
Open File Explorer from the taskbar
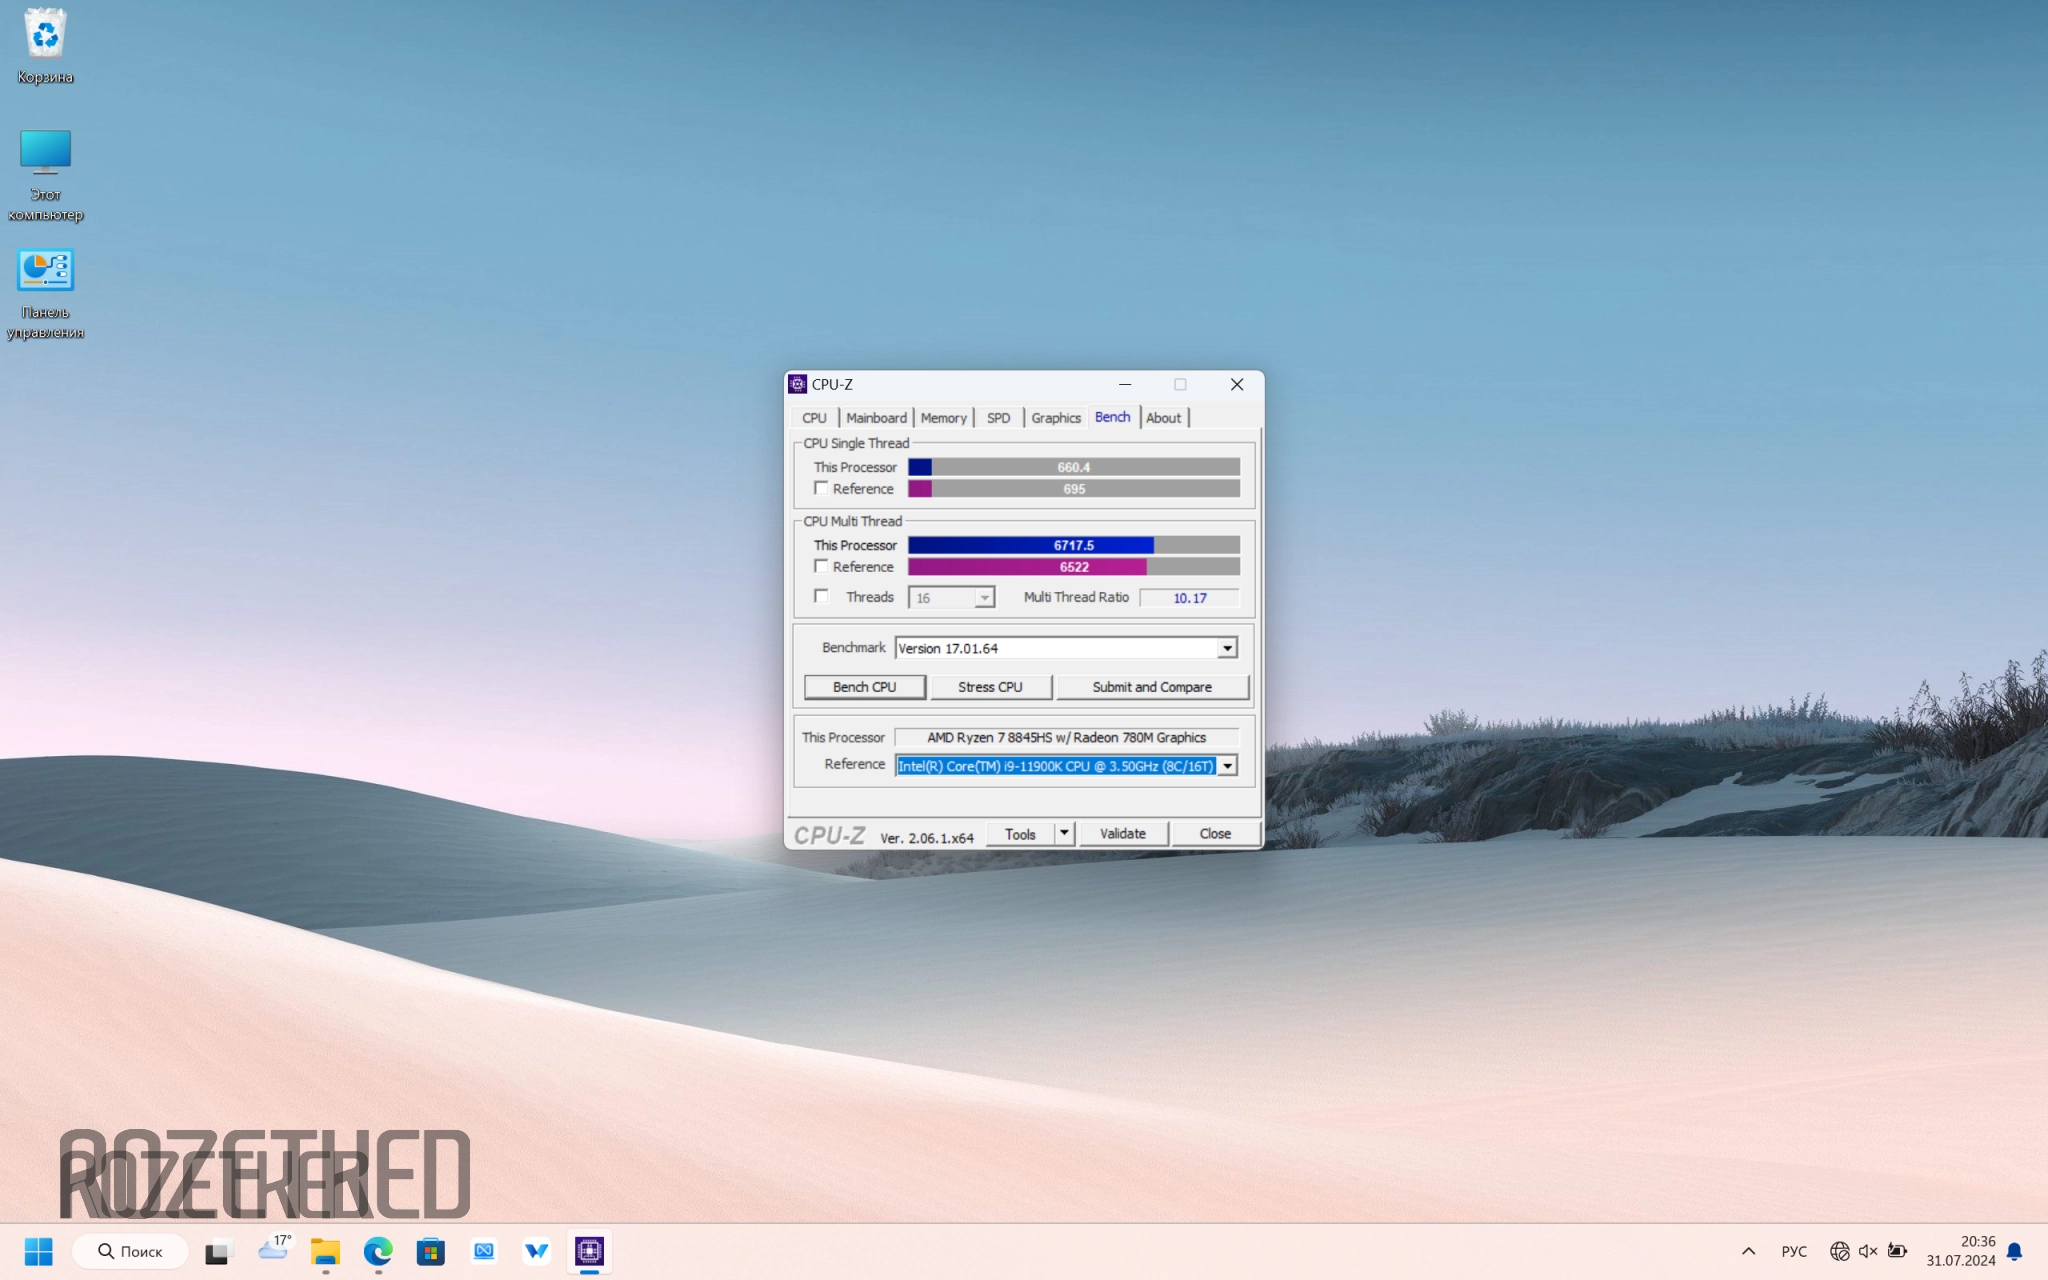click(325, 1251)
